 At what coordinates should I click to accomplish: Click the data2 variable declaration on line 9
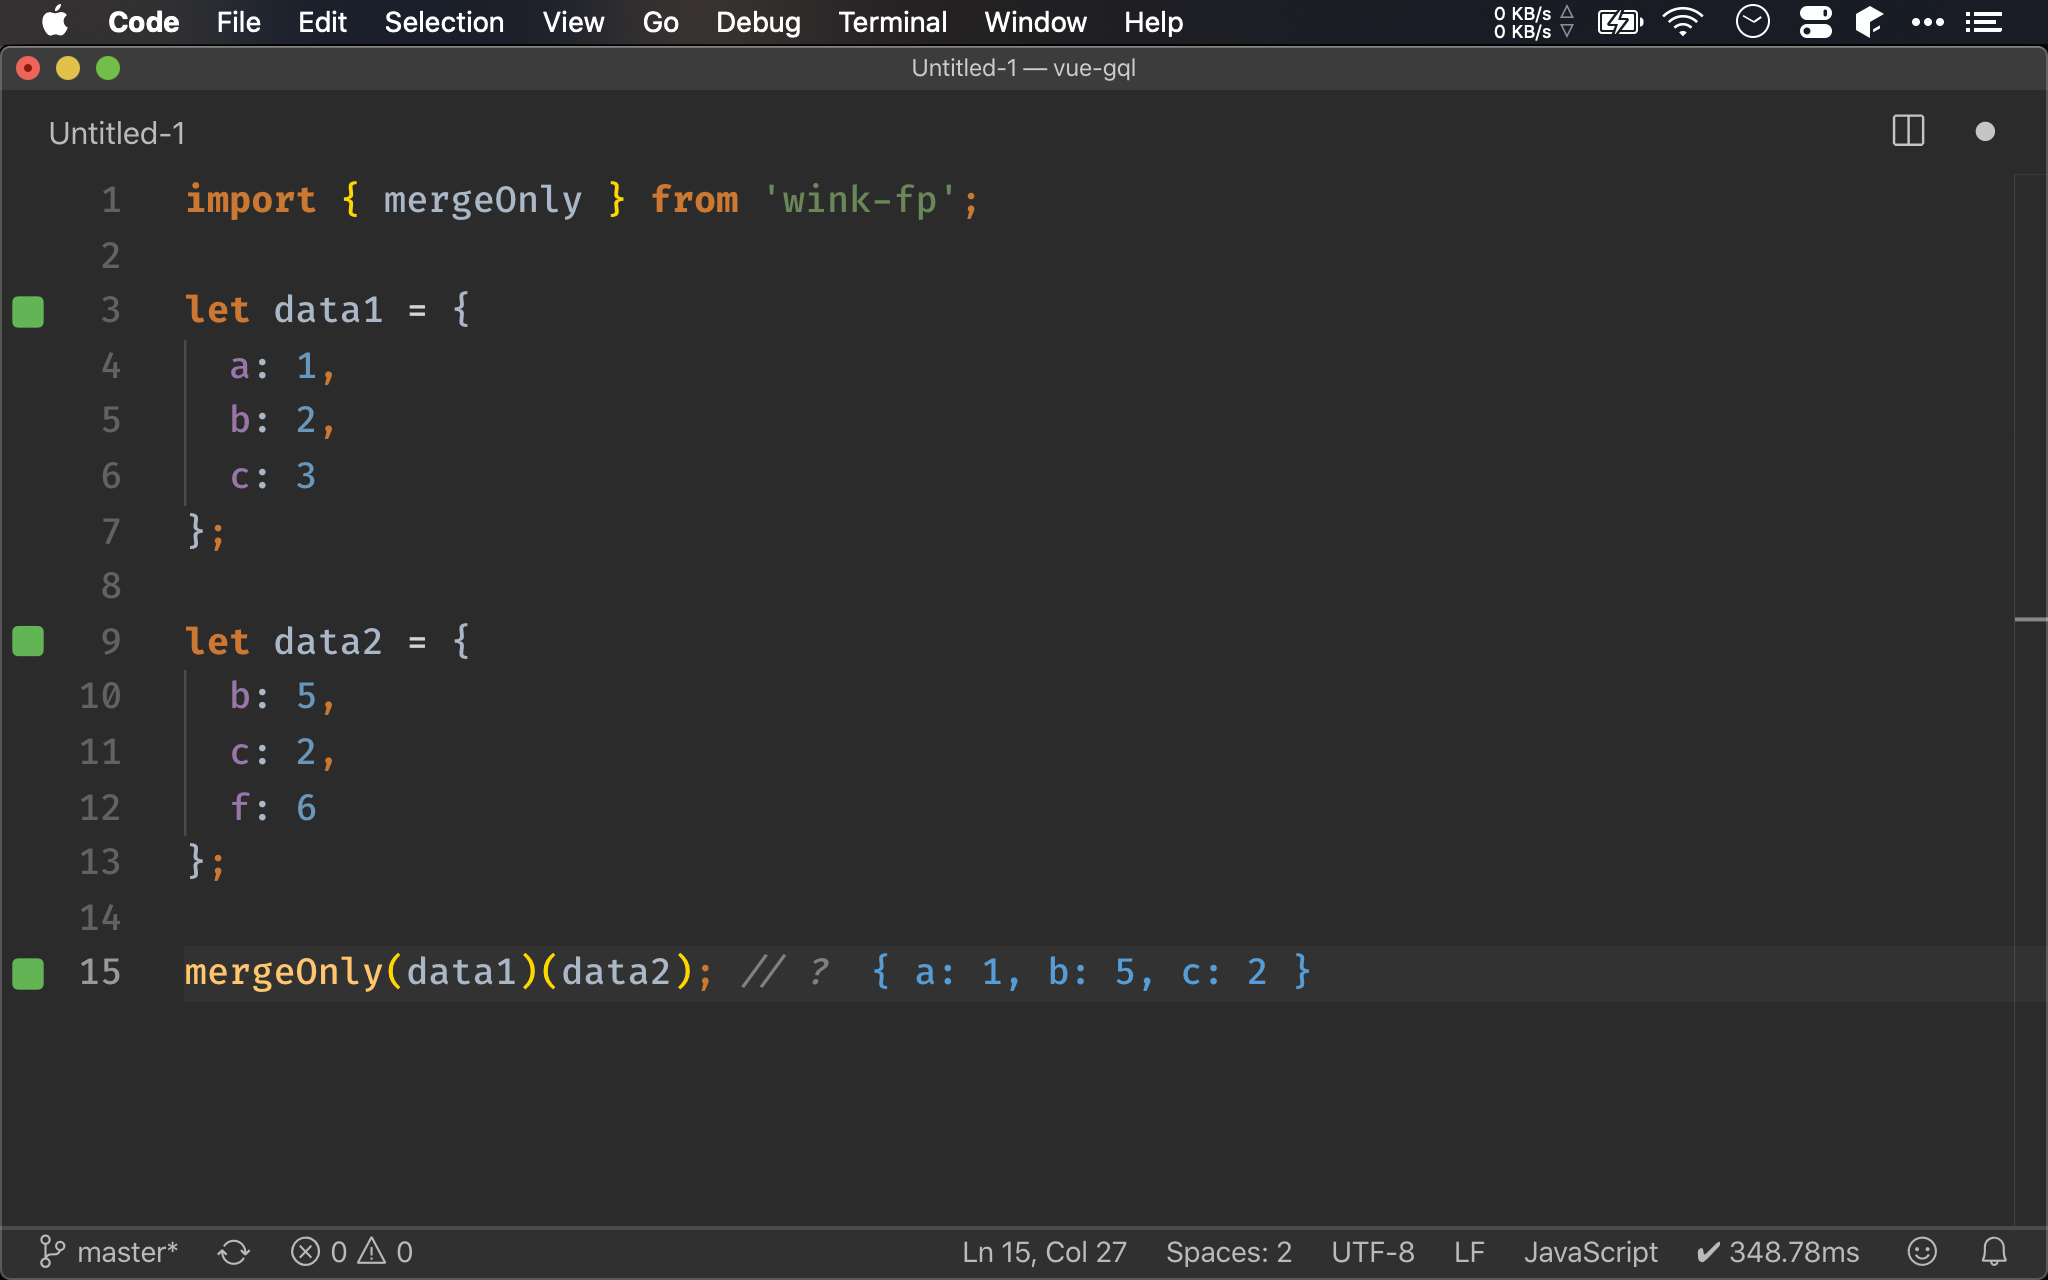328,641
